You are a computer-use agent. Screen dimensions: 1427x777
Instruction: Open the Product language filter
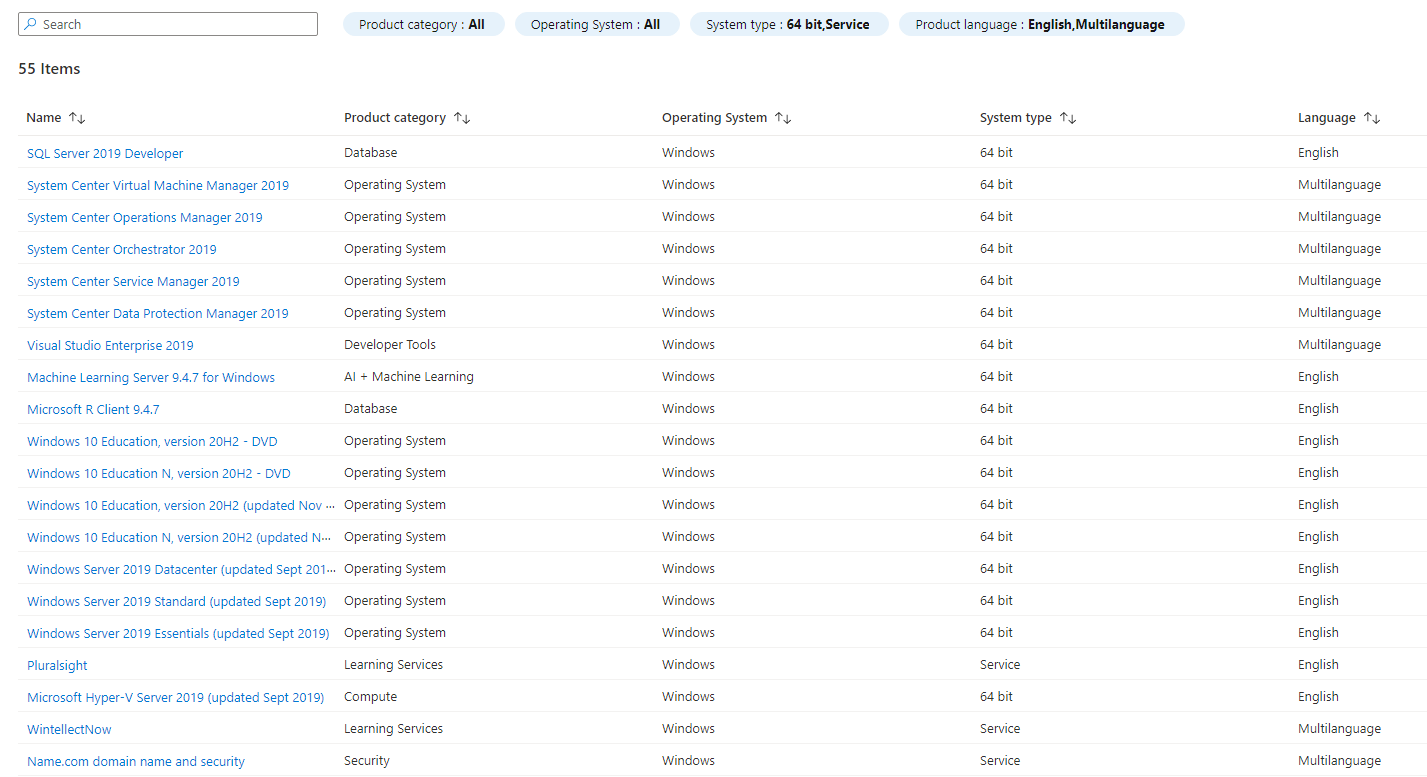1041,24
